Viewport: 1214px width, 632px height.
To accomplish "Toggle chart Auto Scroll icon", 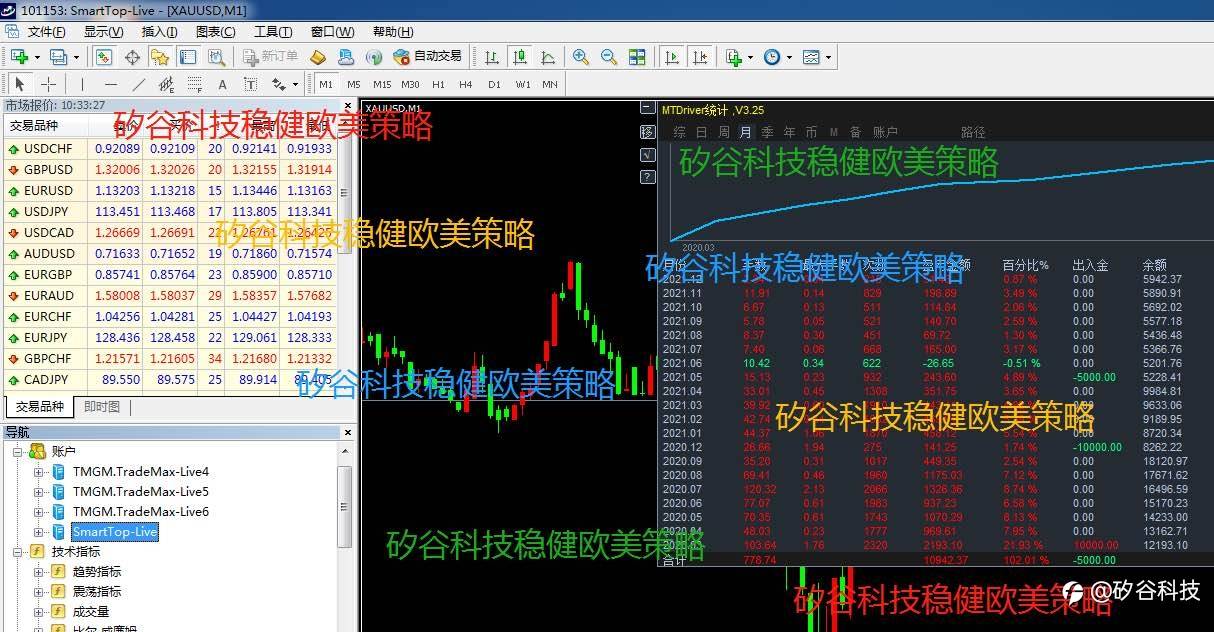I will click(672, 57).
